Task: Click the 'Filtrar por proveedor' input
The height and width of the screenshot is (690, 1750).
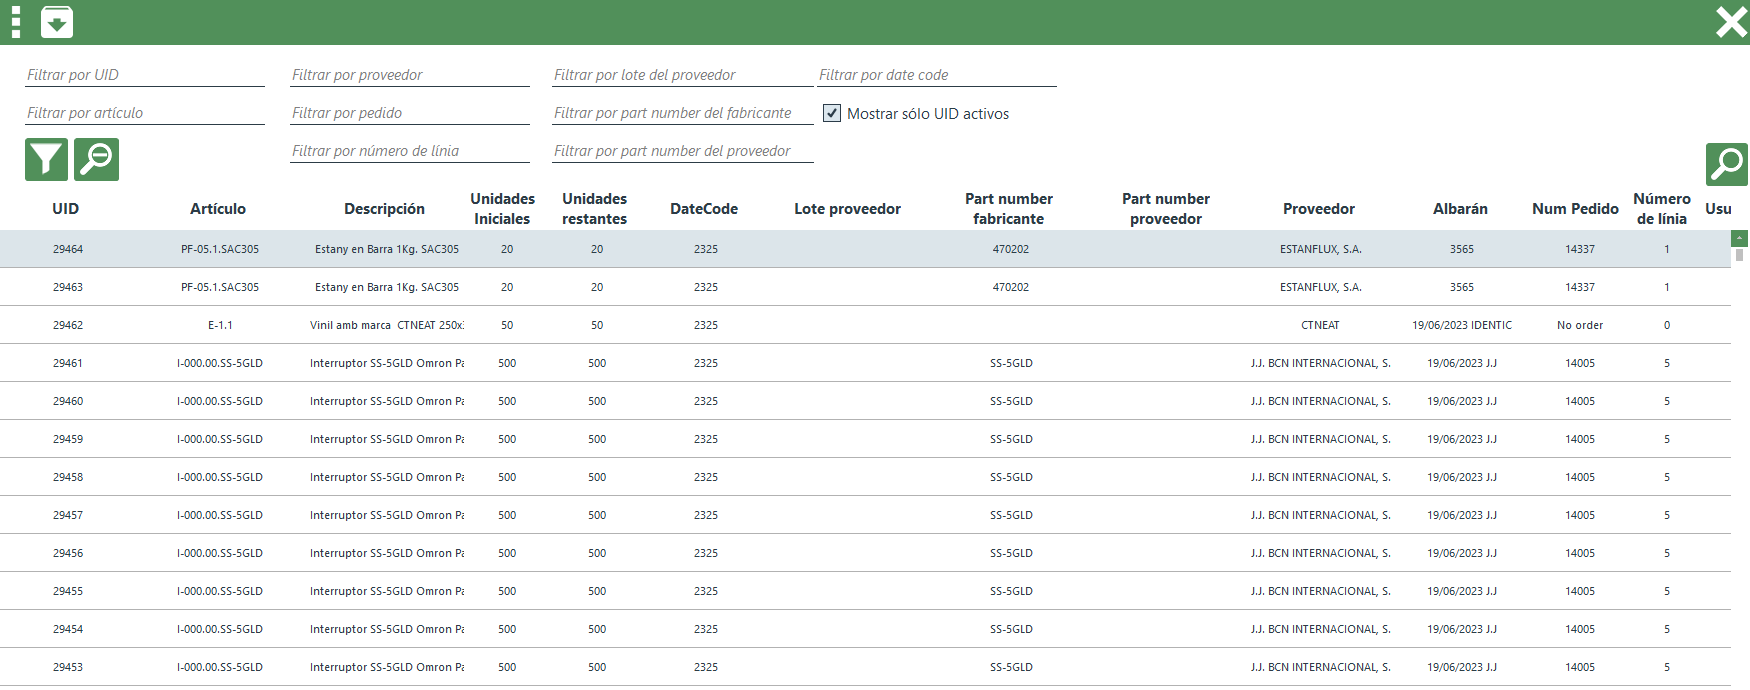Action: pyautogui.click(x=409, y=75)
